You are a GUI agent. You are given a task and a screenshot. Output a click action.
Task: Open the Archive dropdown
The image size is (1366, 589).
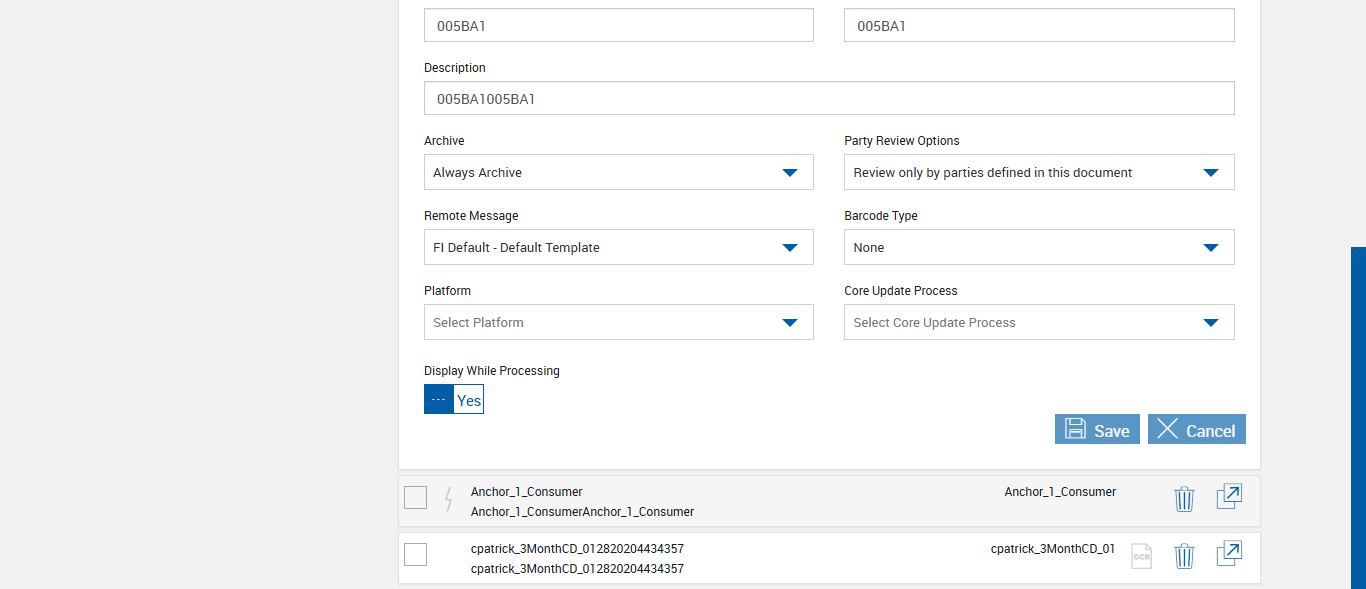click(618, 172)
